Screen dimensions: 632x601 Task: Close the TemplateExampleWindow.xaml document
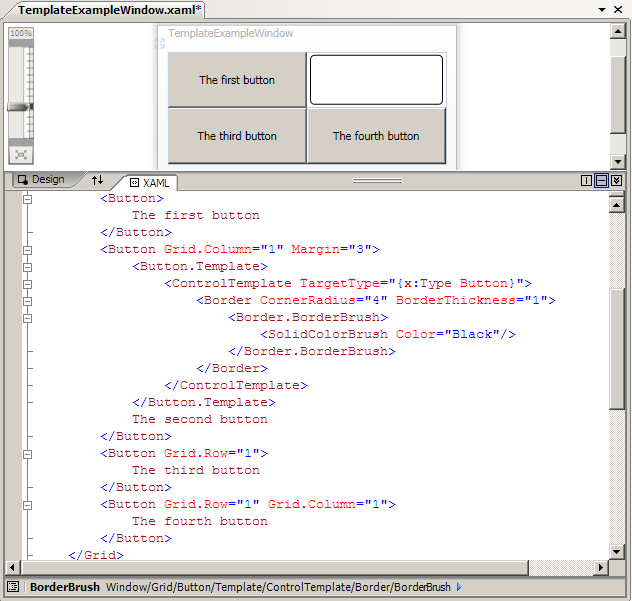(618, 9)
